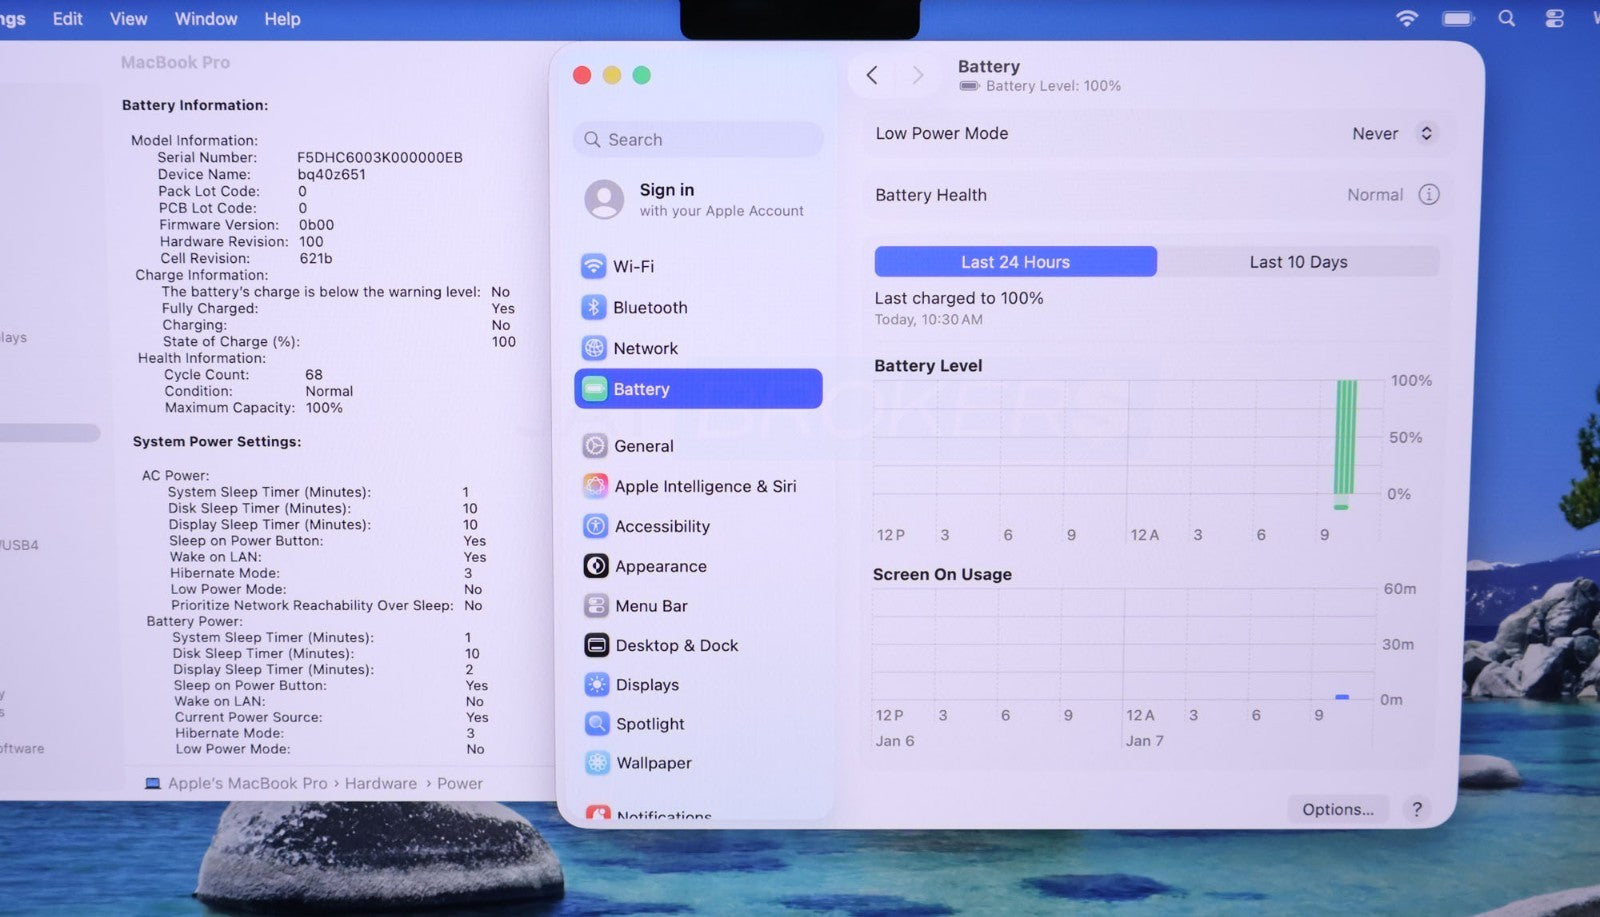Click Hardware in the path bar

(x=380, y=784)
